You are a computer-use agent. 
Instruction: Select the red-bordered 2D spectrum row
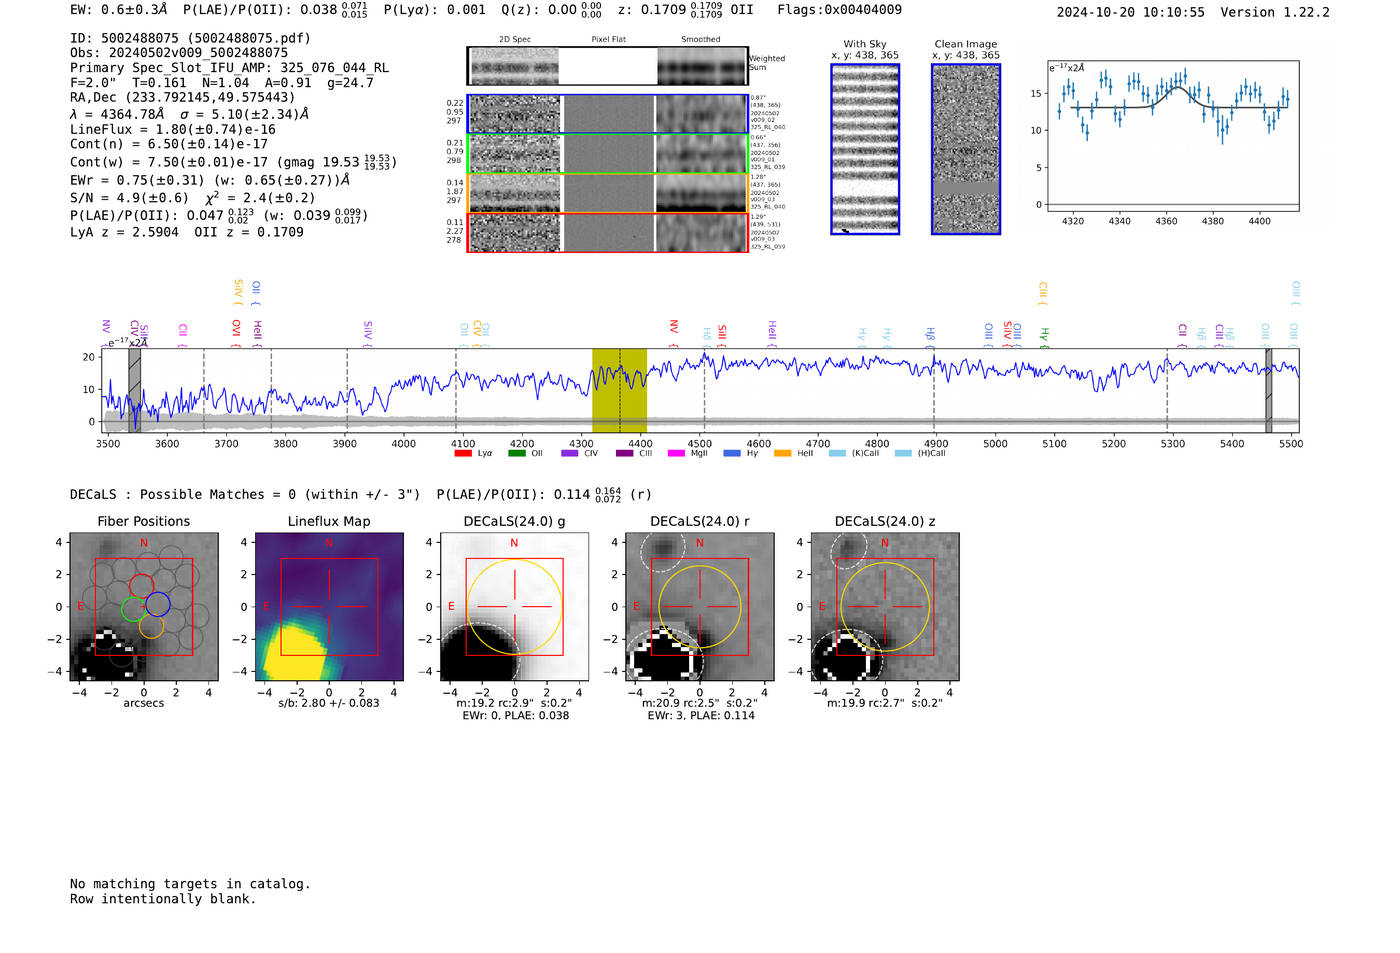[x=607, y=232]
